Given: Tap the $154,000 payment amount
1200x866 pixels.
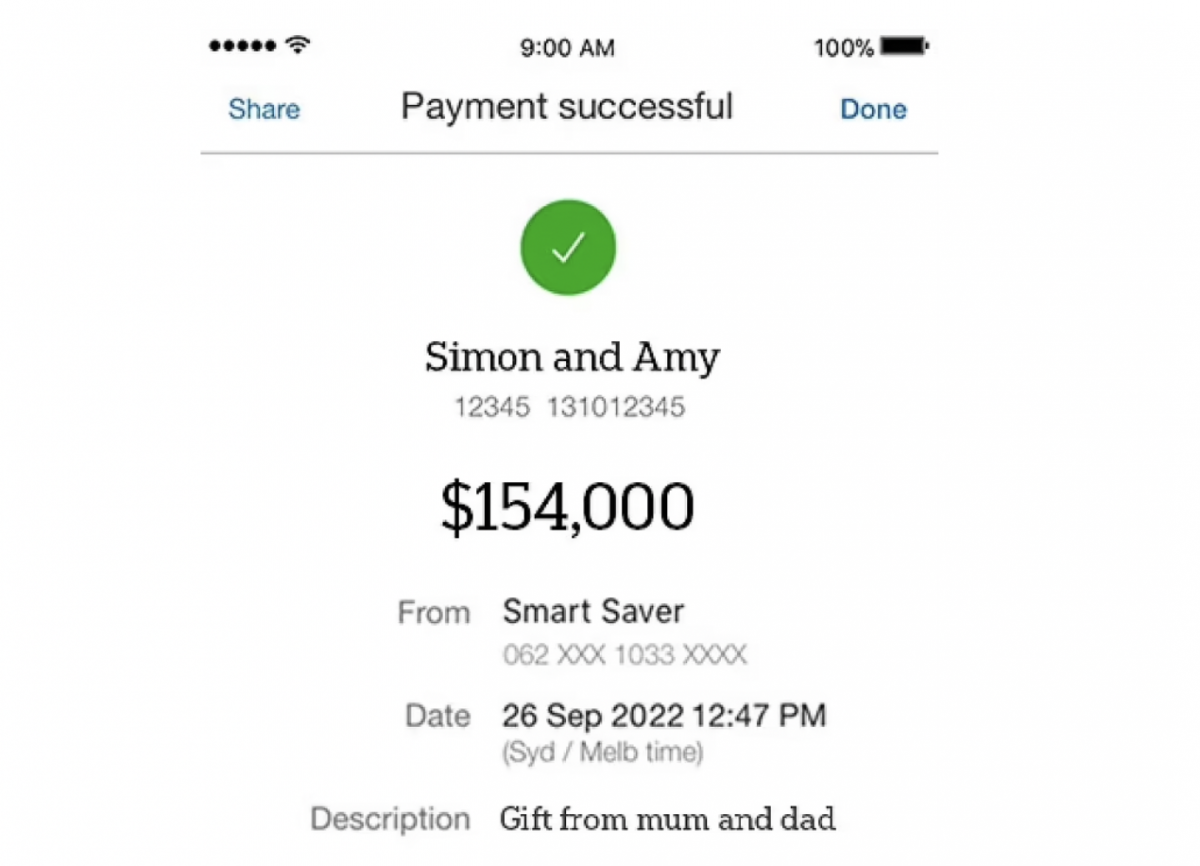Looking at the screenshot, I should point(567,507).
